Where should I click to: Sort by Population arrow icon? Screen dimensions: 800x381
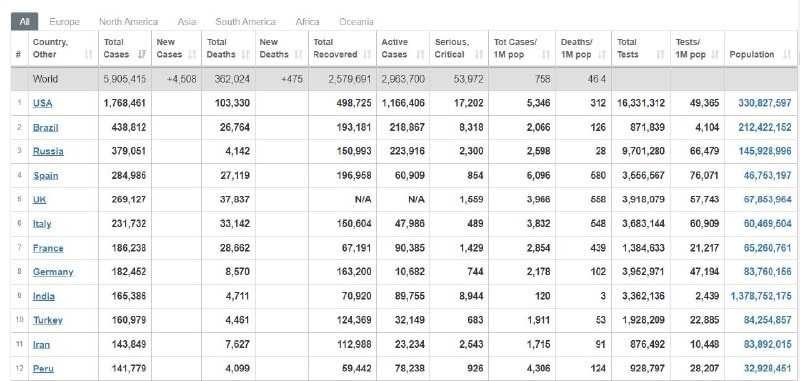coord(787,55)
